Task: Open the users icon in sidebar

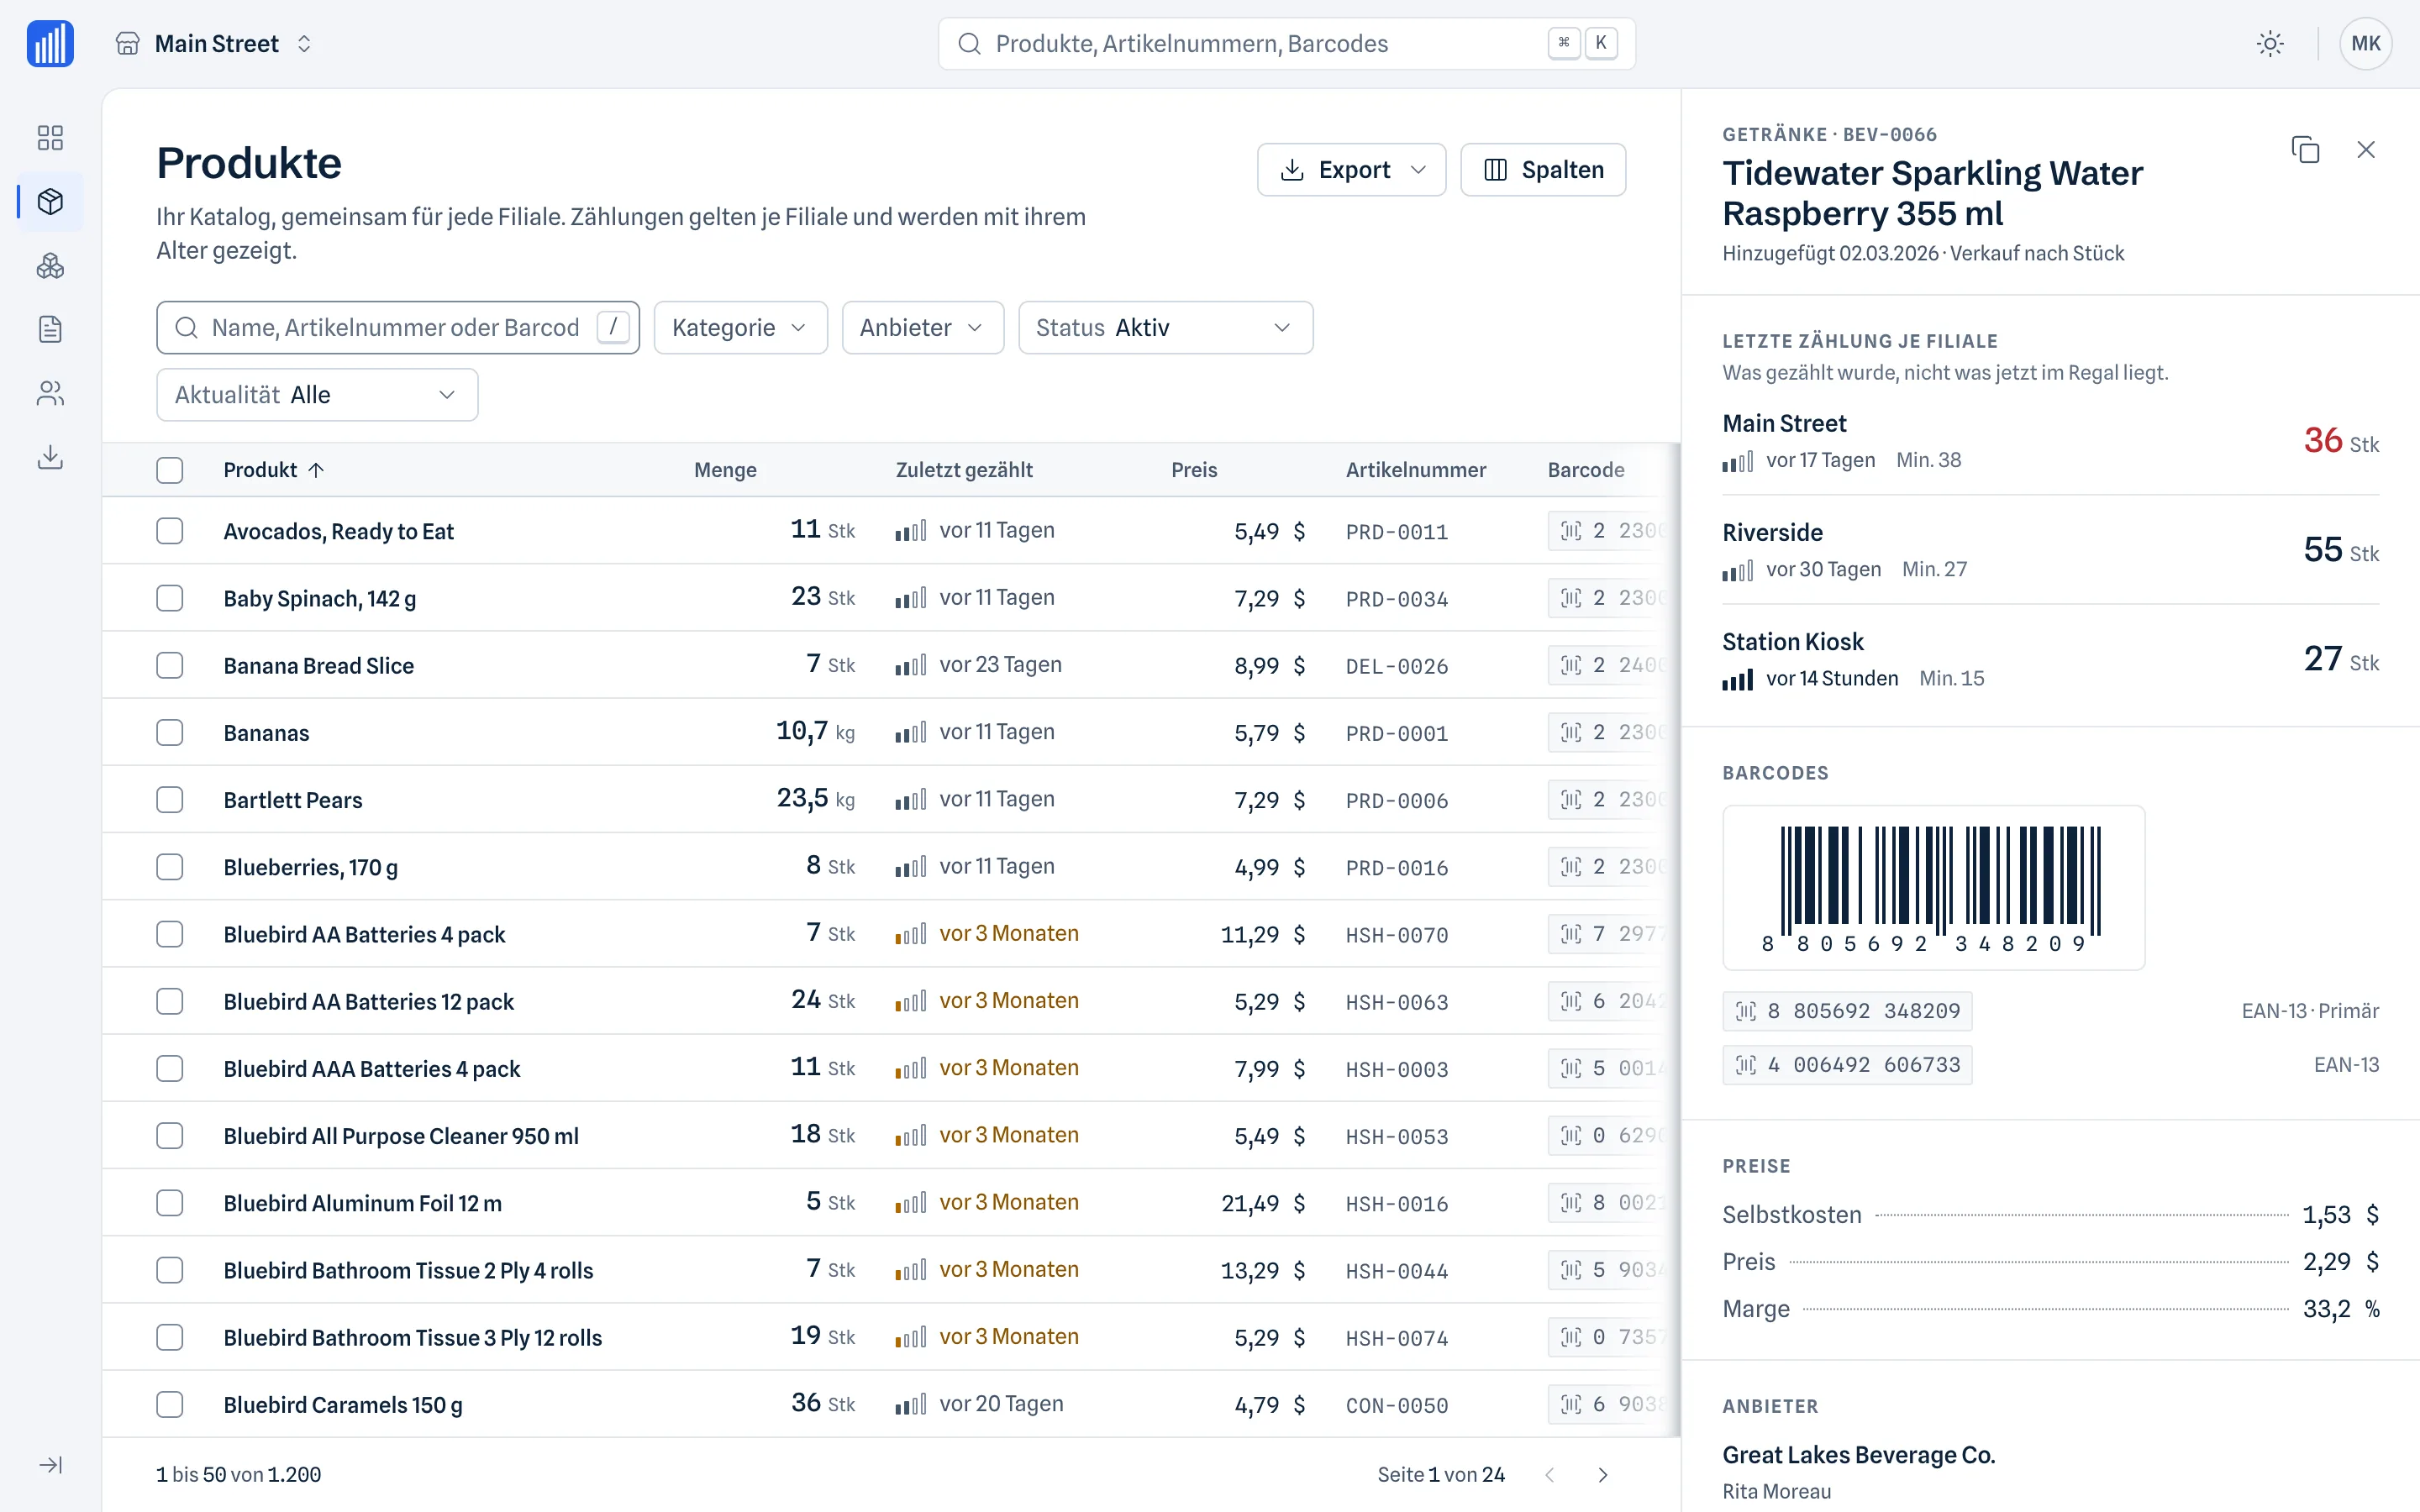Action: click(50, 393)
